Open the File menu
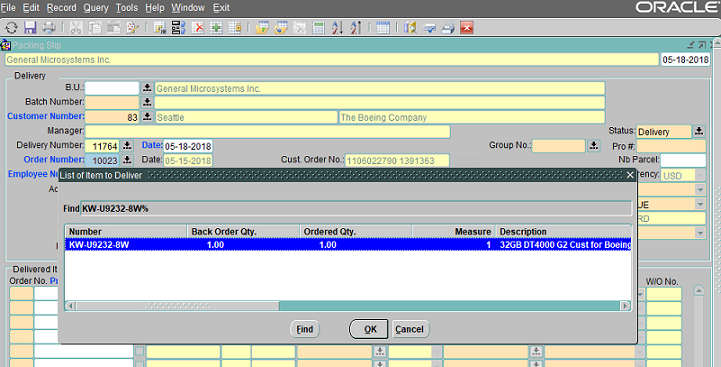Image resolution: width=721 pixels, height=367 pixels. pos(8,8)
